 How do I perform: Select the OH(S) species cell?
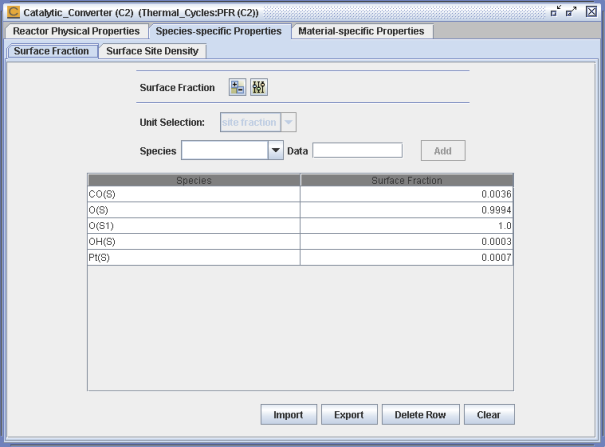pyautogui.click(x=194, y=242)
